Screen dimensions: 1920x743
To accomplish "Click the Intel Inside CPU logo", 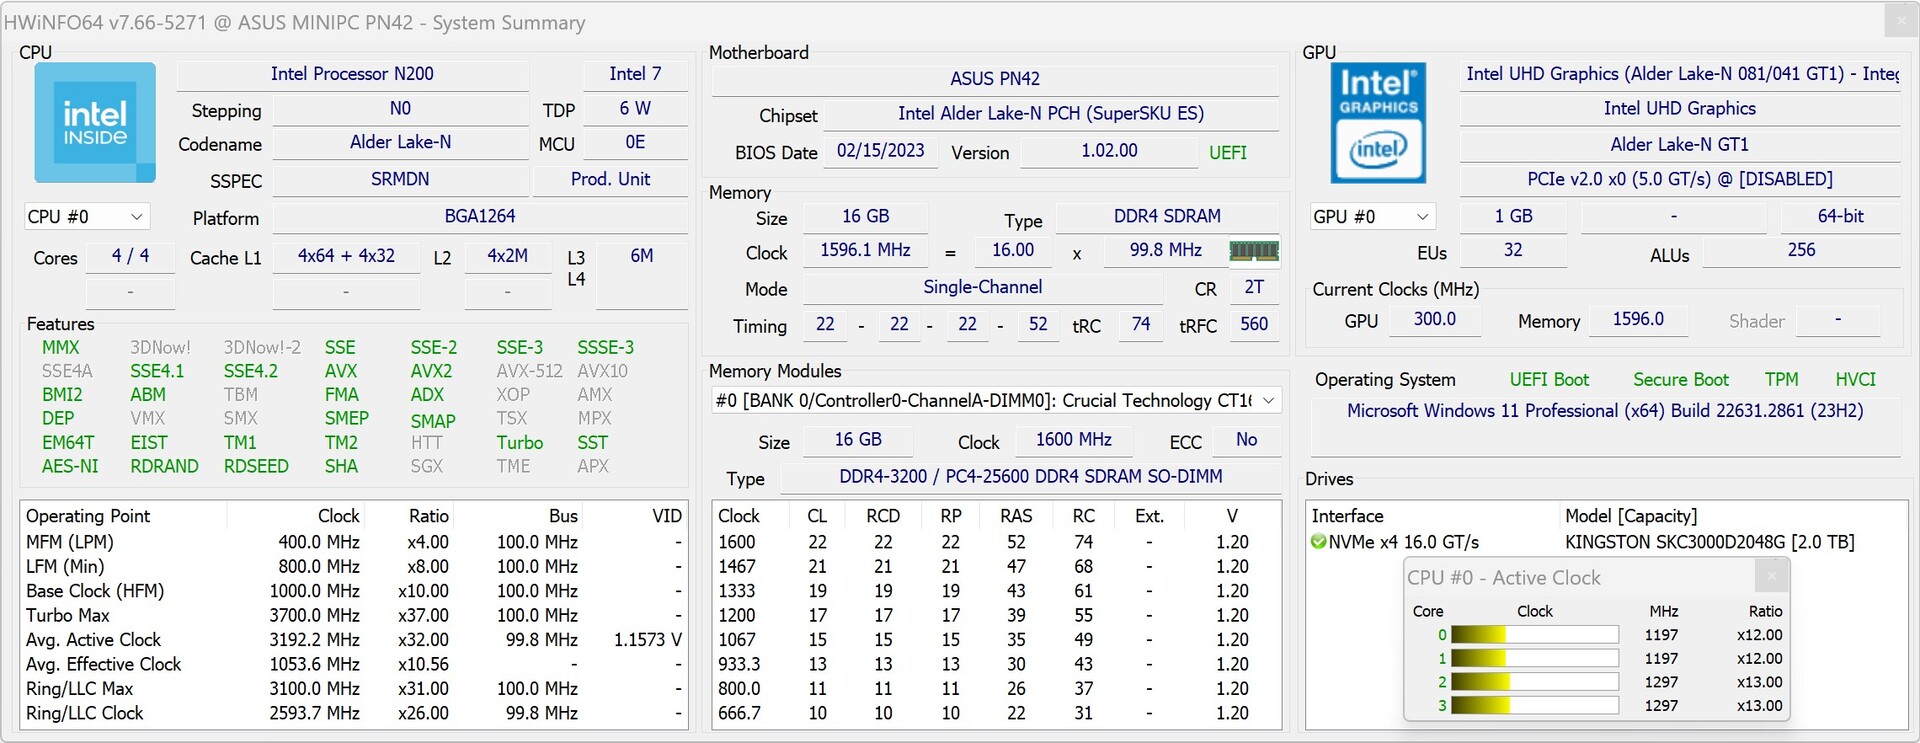I will [95, 123].
